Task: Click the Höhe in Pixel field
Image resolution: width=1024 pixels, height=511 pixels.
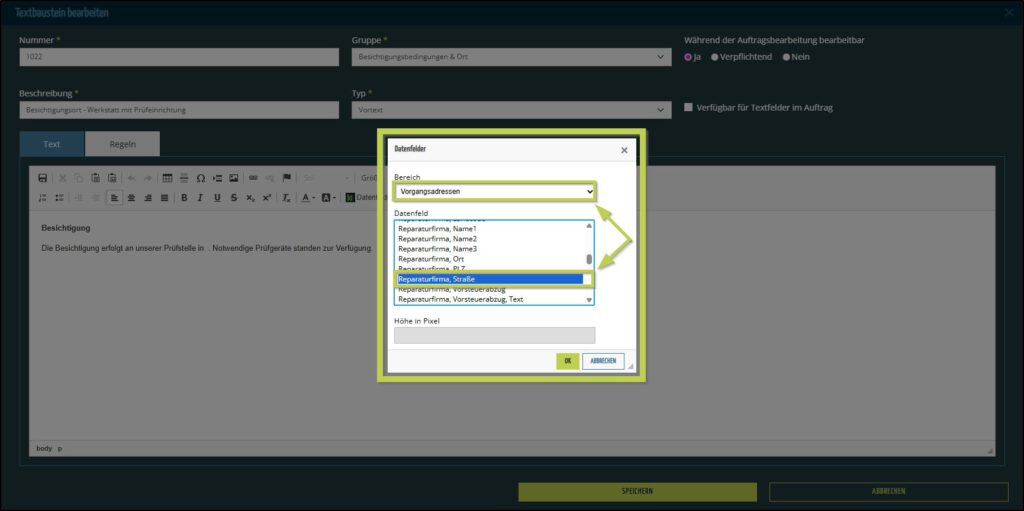Action: tap(494, 335)
